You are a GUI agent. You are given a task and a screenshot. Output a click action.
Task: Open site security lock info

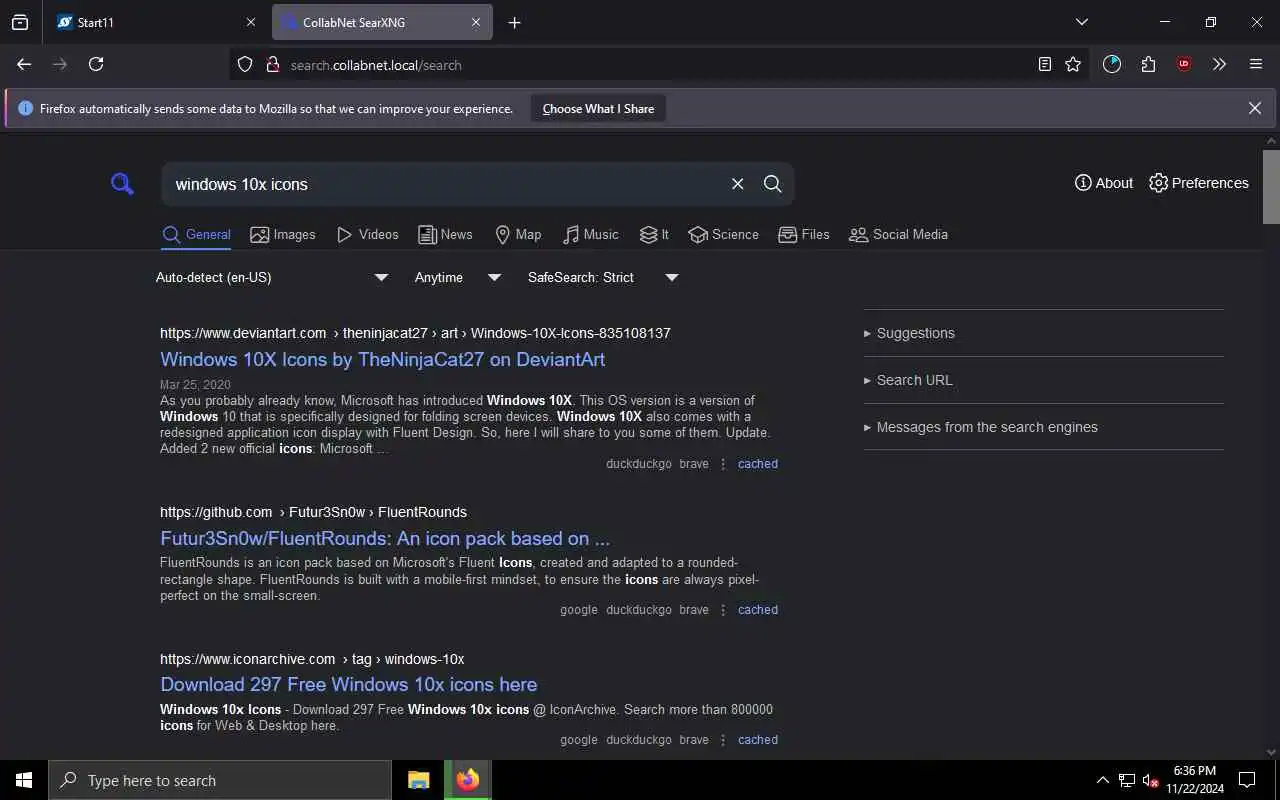point(272,65)
